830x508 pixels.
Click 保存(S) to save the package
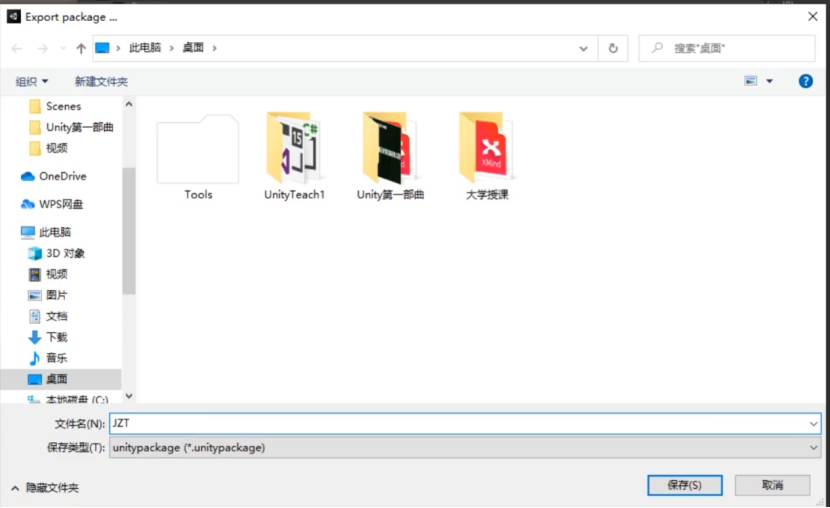pos(684,485)
